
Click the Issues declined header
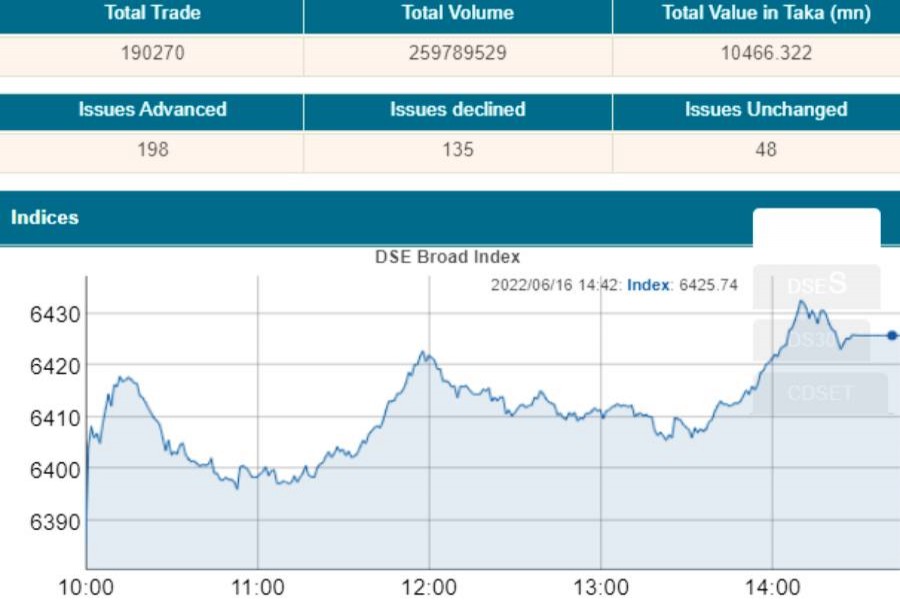click(x=458, y=110)
